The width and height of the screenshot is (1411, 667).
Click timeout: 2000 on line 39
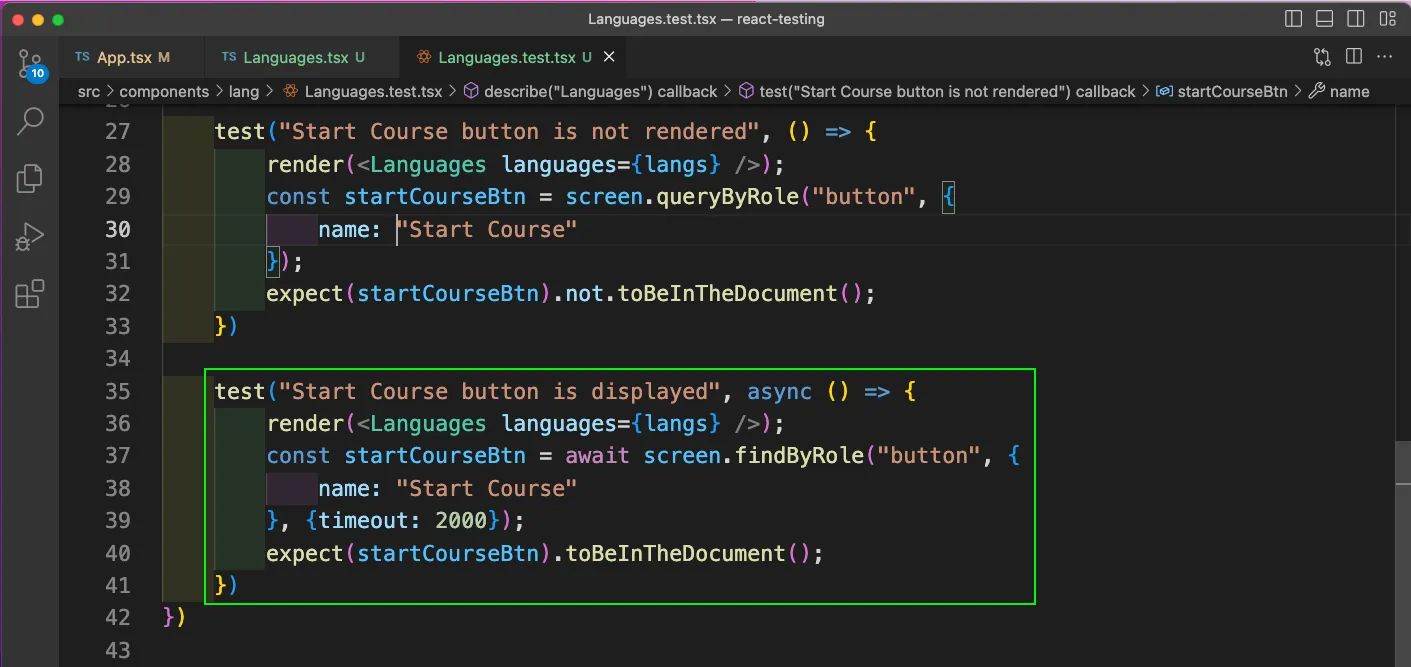click(x=403, y=521)
